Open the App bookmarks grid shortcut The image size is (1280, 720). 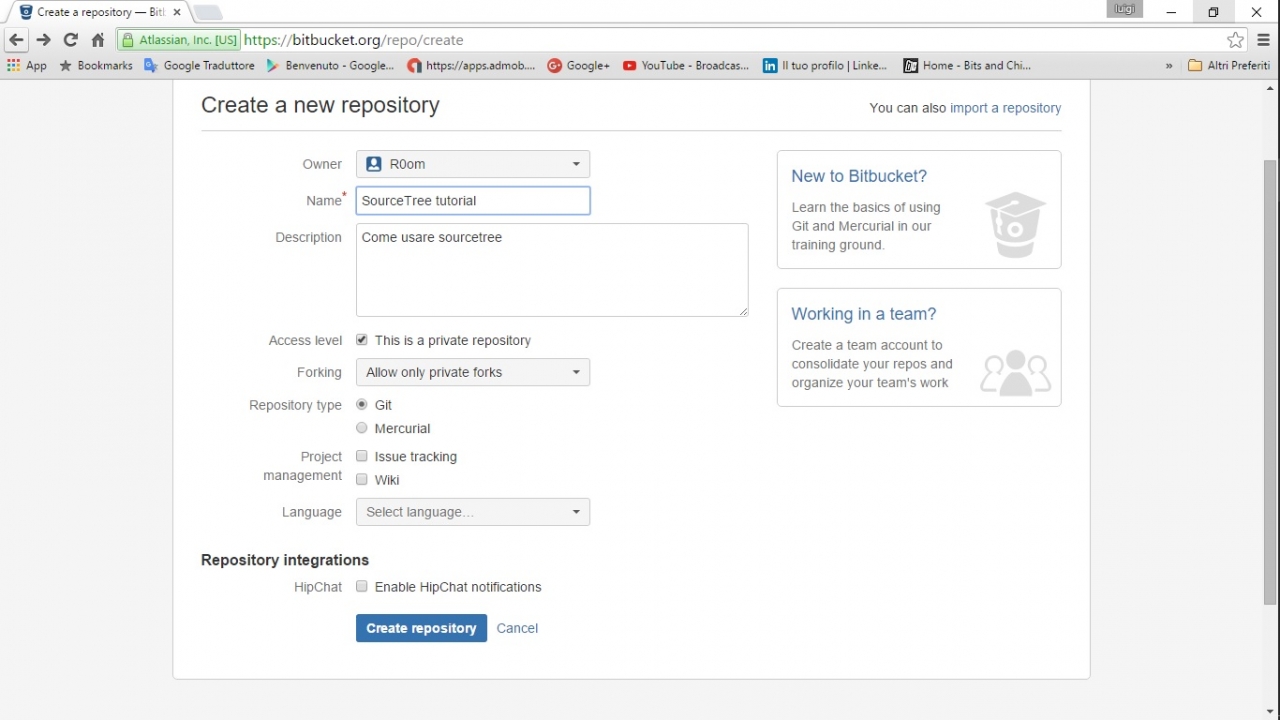[27, 65]
